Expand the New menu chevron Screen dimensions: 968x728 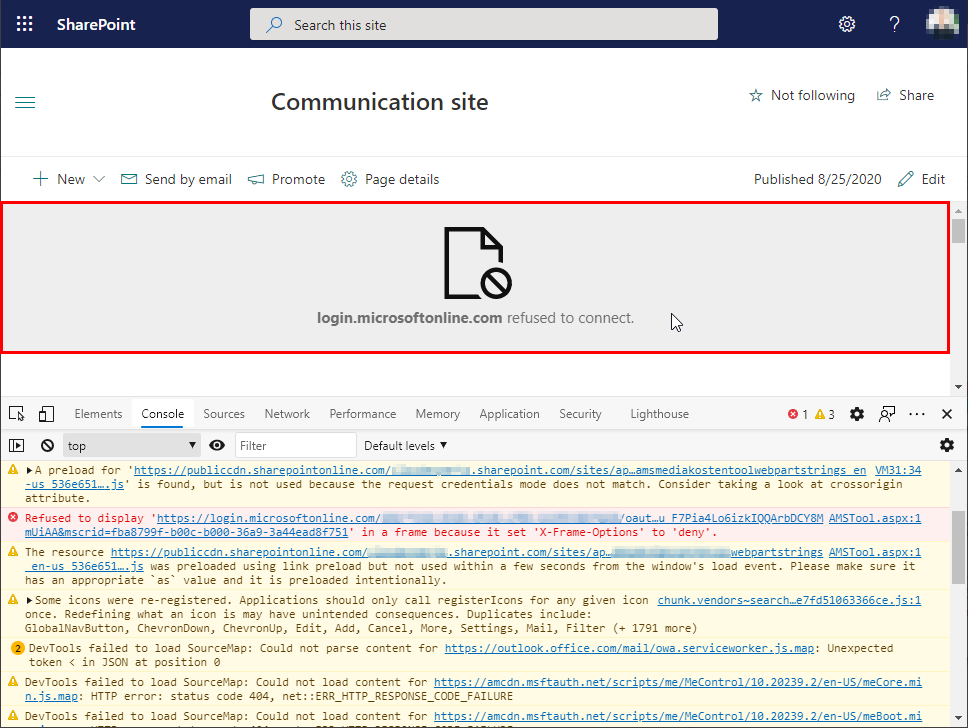tap(99, 179)
